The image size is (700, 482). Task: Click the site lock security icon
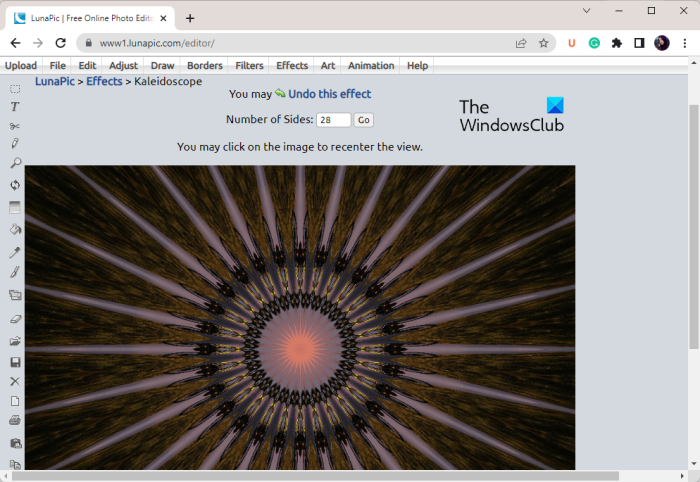[x=88, y=43]
